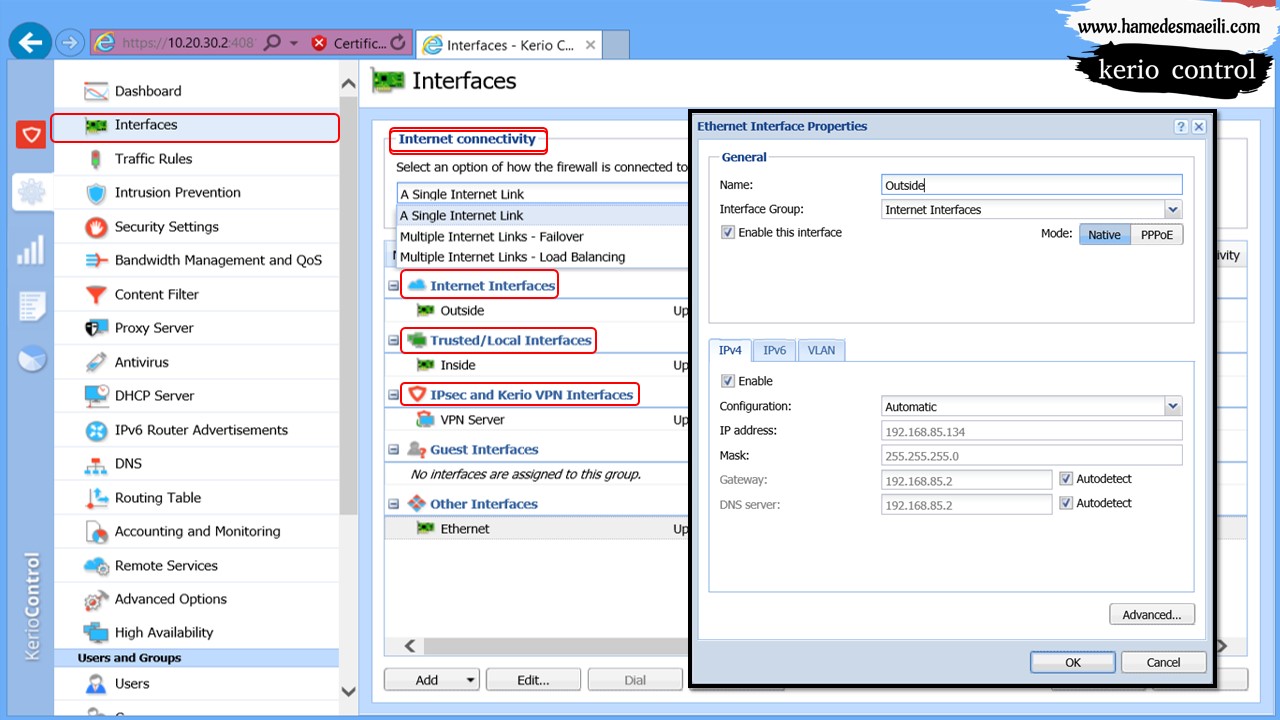Select Configuration gear section icon
The image size is (1280, 720).
[31, 191]
